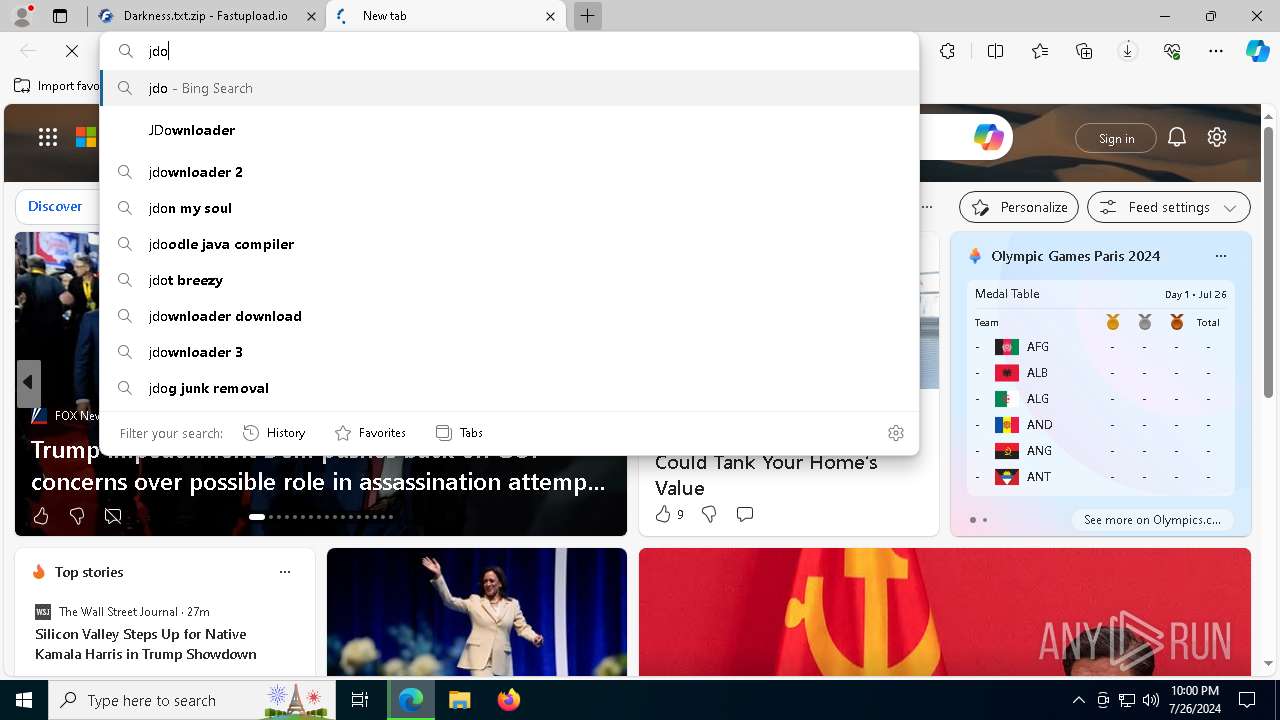Choose the JDownloader suggestion

(x=509, y=130)
